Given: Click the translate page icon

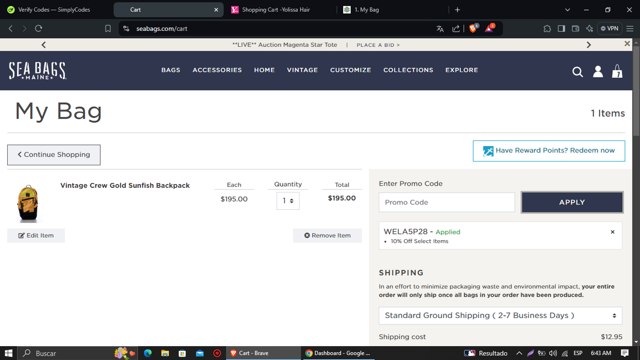Looking at the screenshot, I should [440, 29].
